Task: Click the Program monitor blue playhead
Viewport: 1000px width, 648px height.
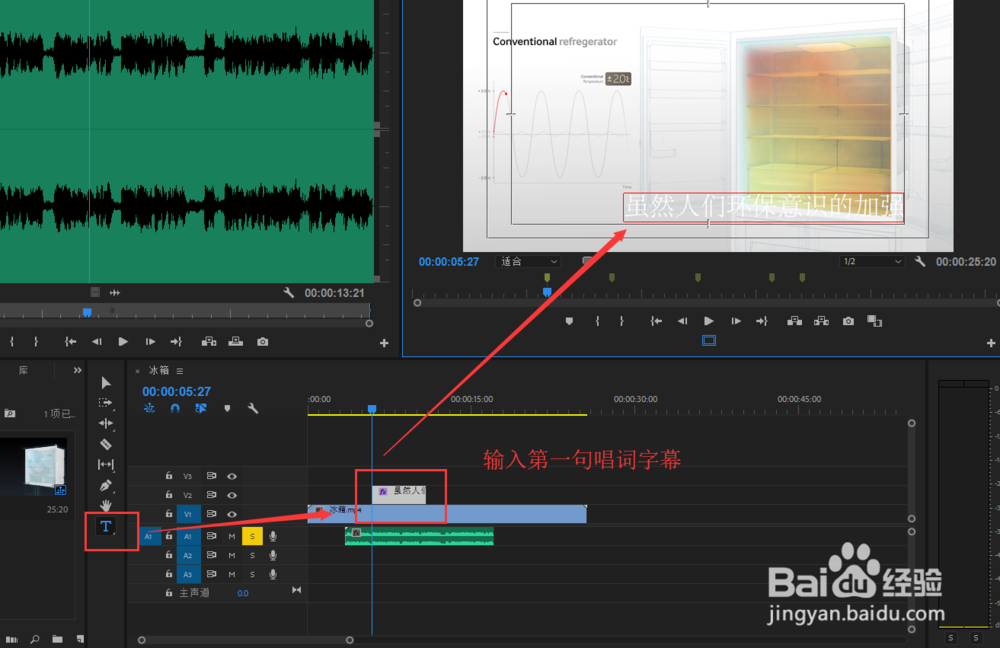Action: coord(547,292)
